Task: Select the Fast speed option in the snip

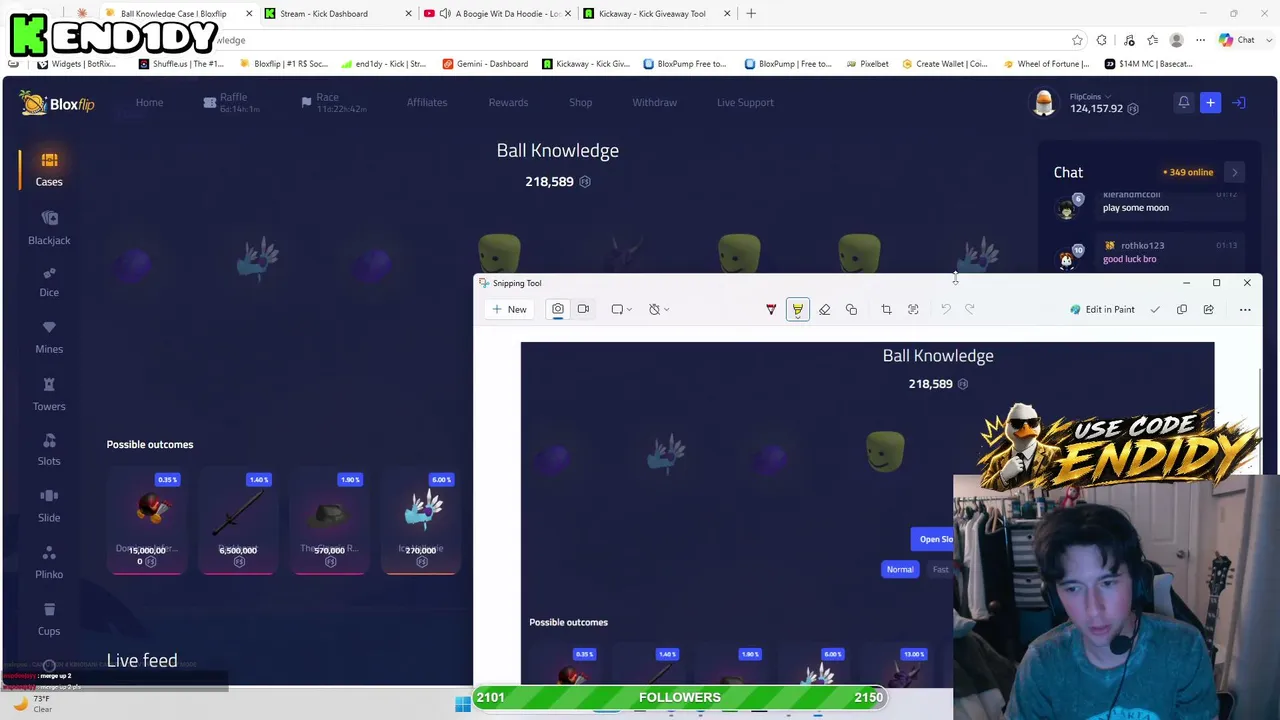Action: tap(940, 569)
